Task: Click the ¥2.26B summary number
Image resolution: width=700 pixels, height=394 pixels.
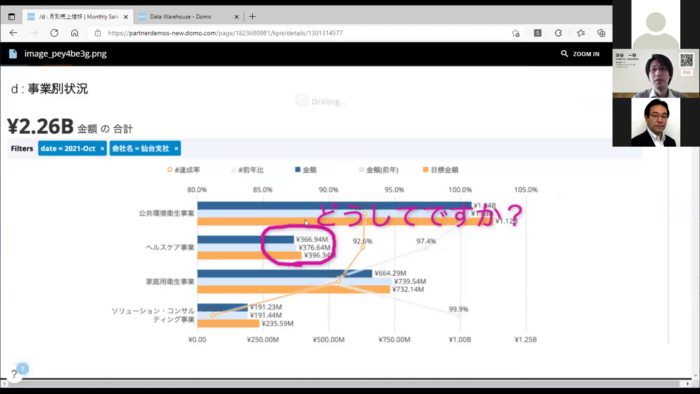Action: (40, 127)
